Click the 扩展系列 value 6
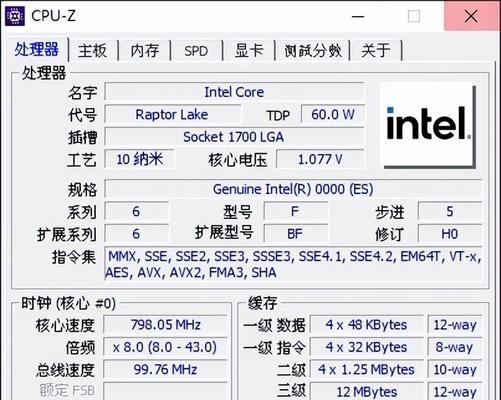 136,234
